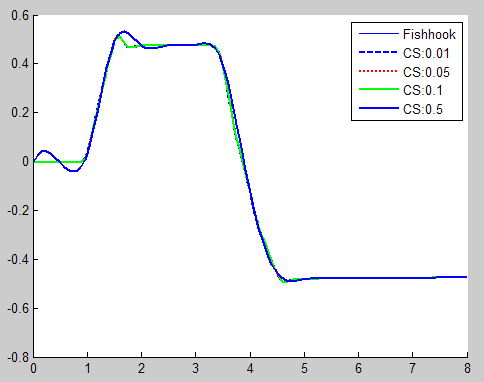Click the Fishhook legend label
Screen dimensions: 484x382
coord(429,34)
